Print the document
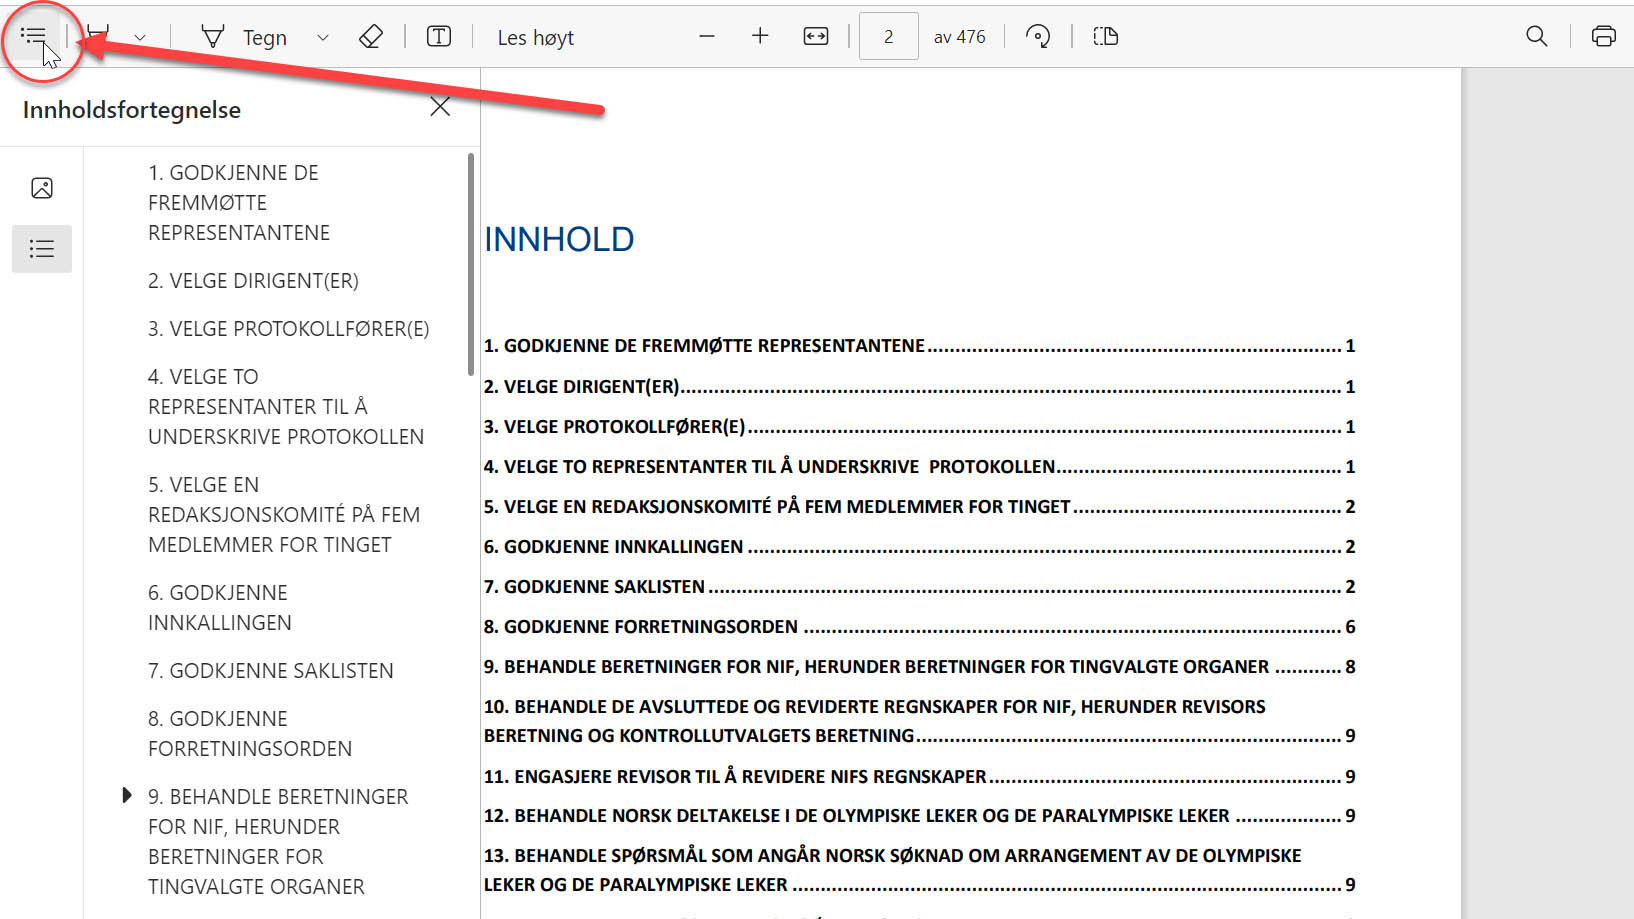 point(1603,37)
